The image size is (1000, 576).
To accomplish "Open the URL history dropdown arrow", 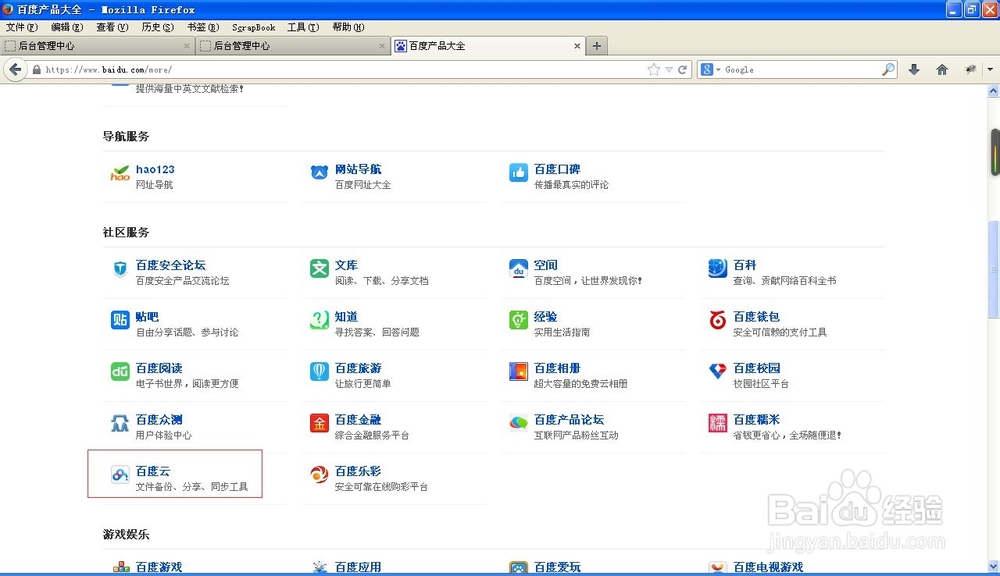I will pyautogui.click(x=669, y=70).
